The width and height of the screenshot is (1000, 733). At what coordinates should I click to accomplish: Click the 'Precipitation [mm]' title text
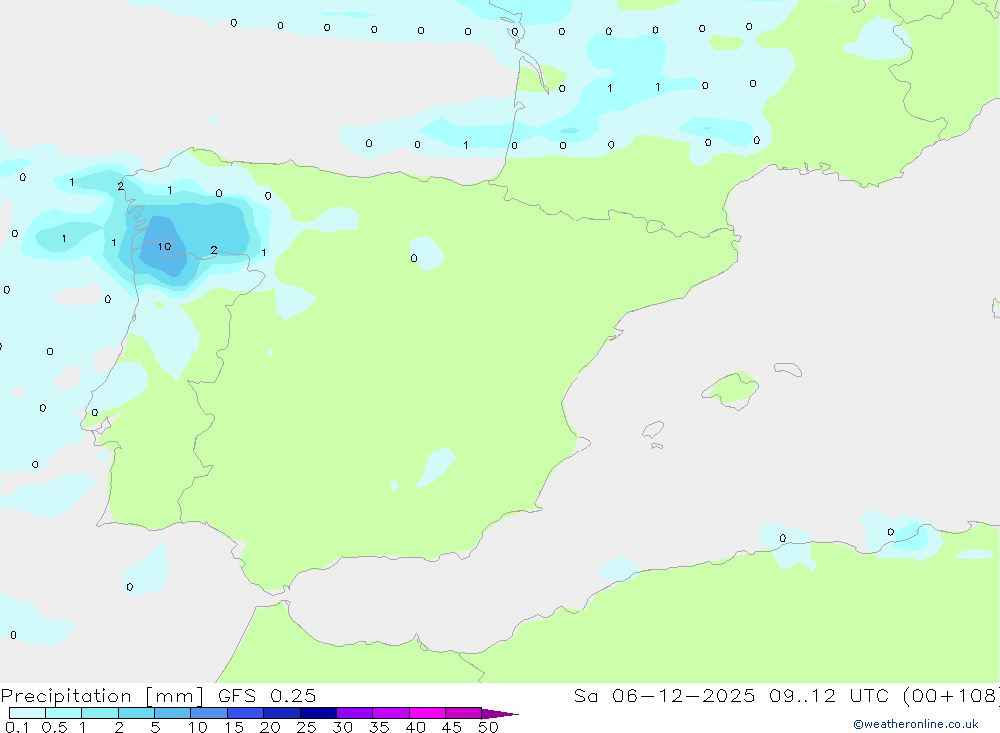coord(102,696)
